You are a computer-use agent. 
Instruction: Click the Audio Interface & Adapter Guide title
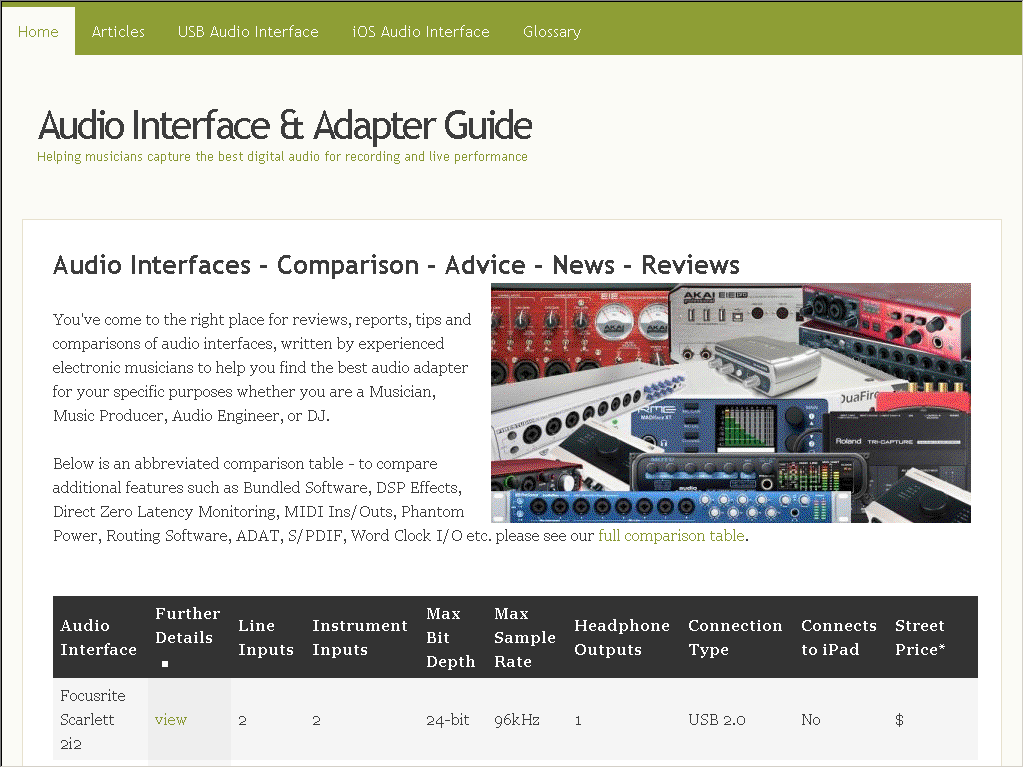tap(285, 125)
